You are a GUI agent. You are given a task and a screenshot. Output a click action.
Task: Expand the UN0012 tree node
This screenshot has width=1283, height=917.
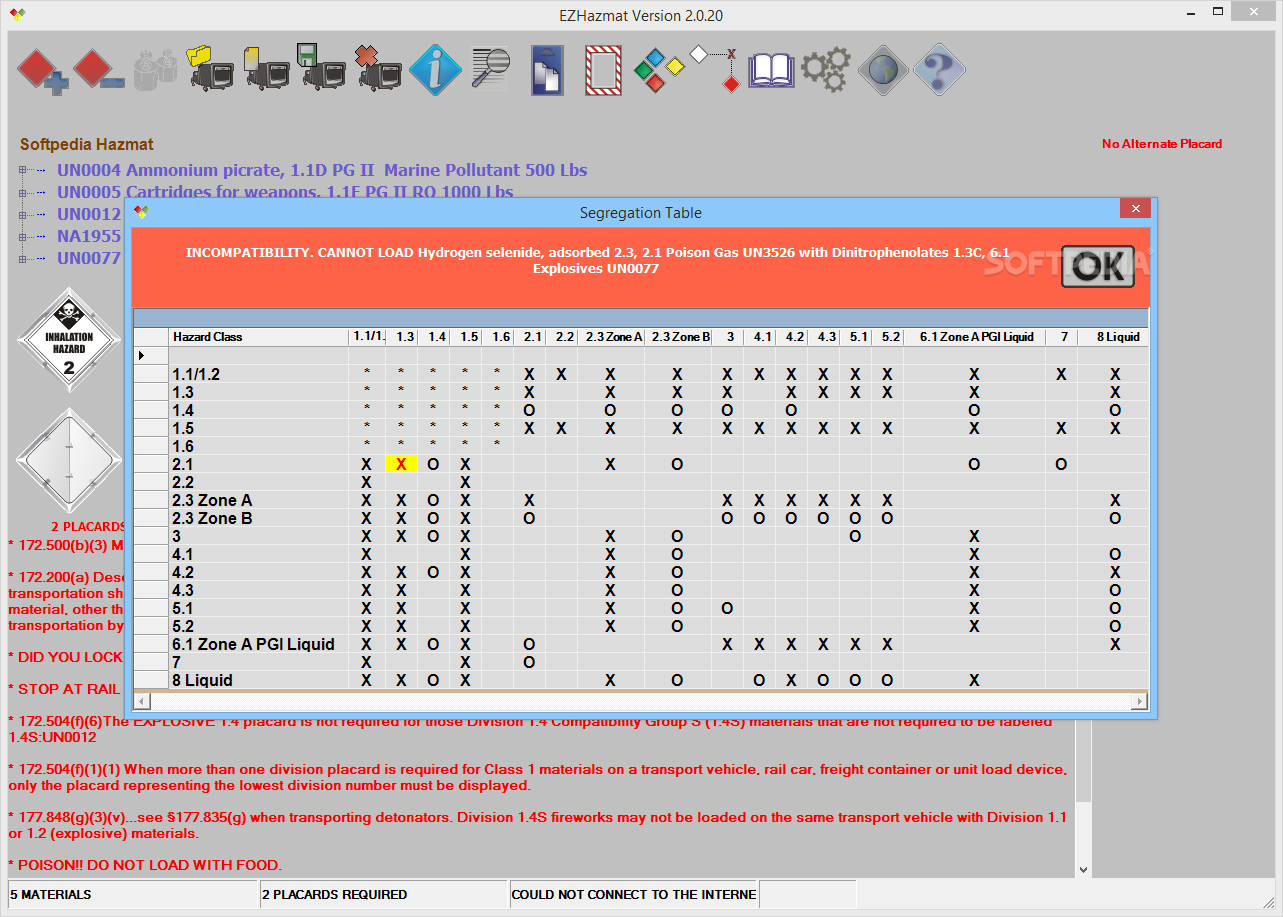click(23, 214)
